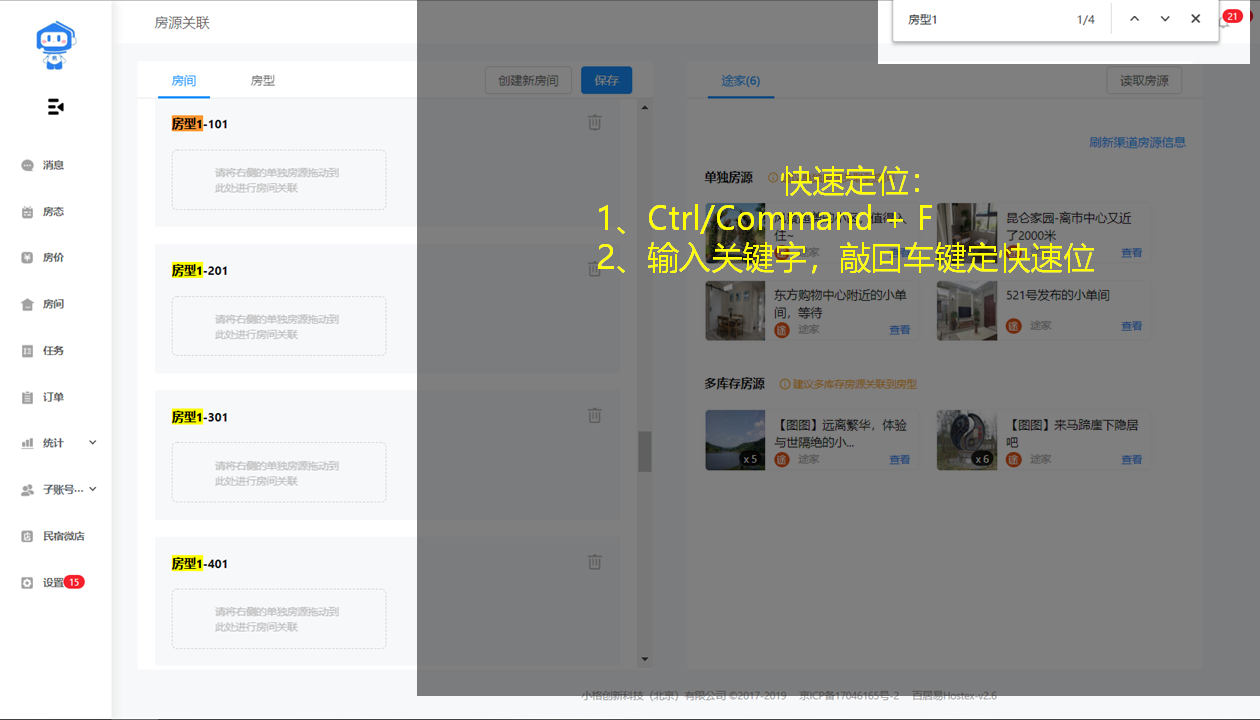The height and width of the screenshot is (720, 1260).
Task: Delete room 房型1-301 with trash icon
Action: point(595,415)
